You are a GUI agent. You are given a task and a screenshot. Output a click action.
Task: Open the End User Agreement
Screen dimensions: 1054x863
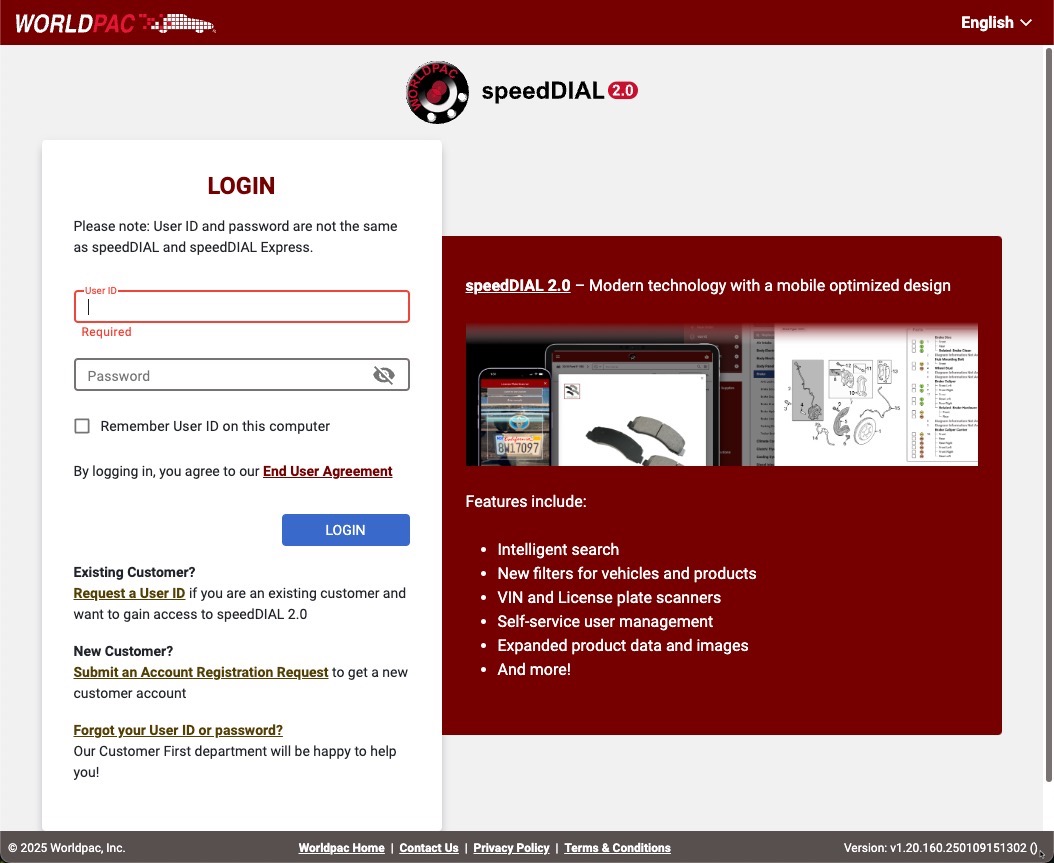[327, 471]
